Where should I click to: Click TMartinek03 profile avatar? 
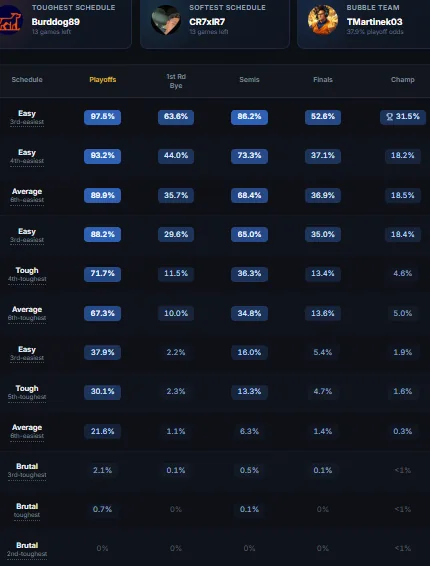pos(323,20)
